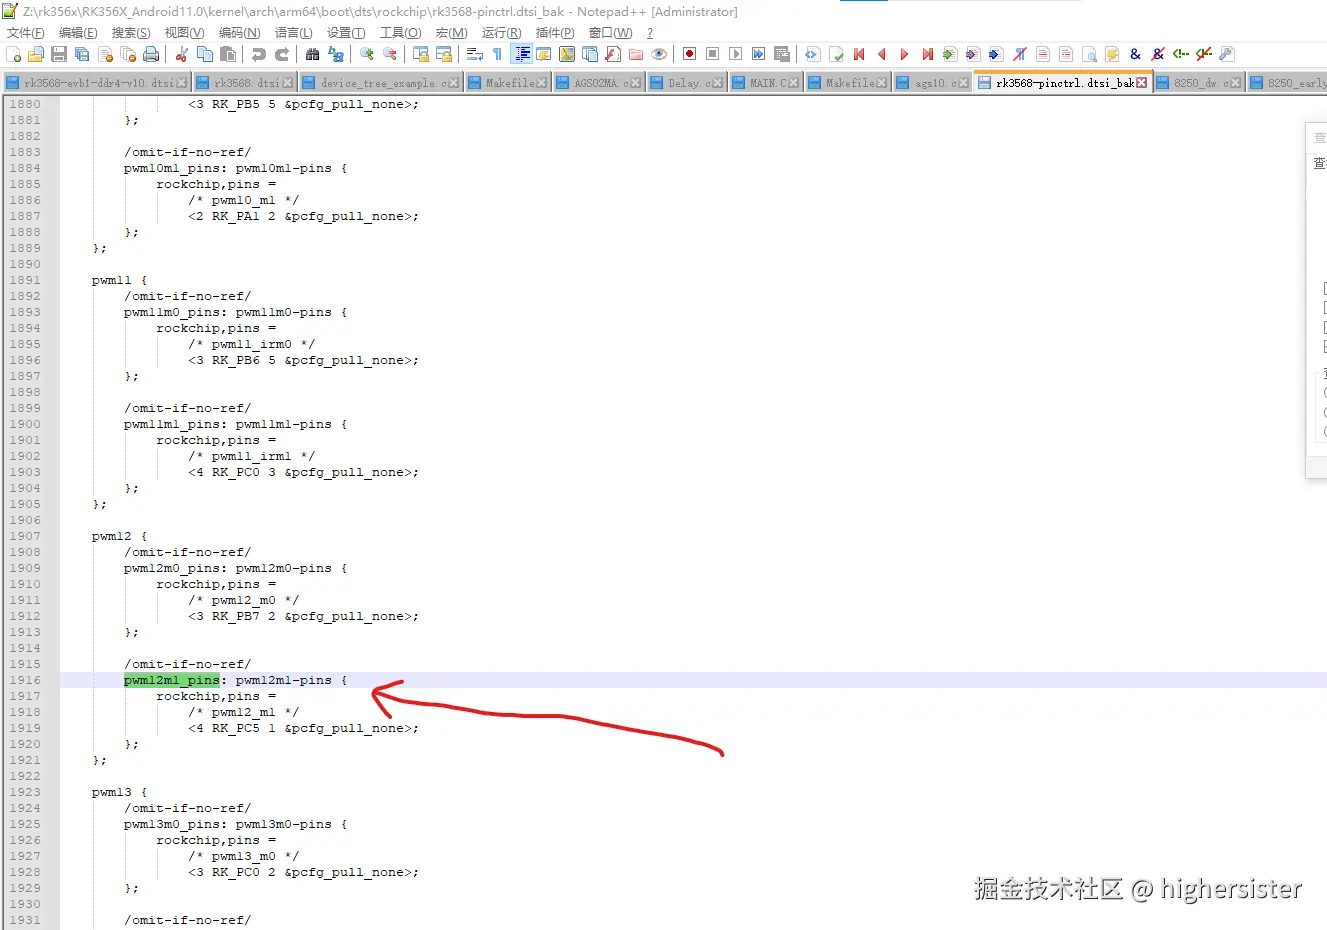Click highlighted pwm12m1_pins label on line 1916
The image size is (1327, 930).
[x=172, y=680]
